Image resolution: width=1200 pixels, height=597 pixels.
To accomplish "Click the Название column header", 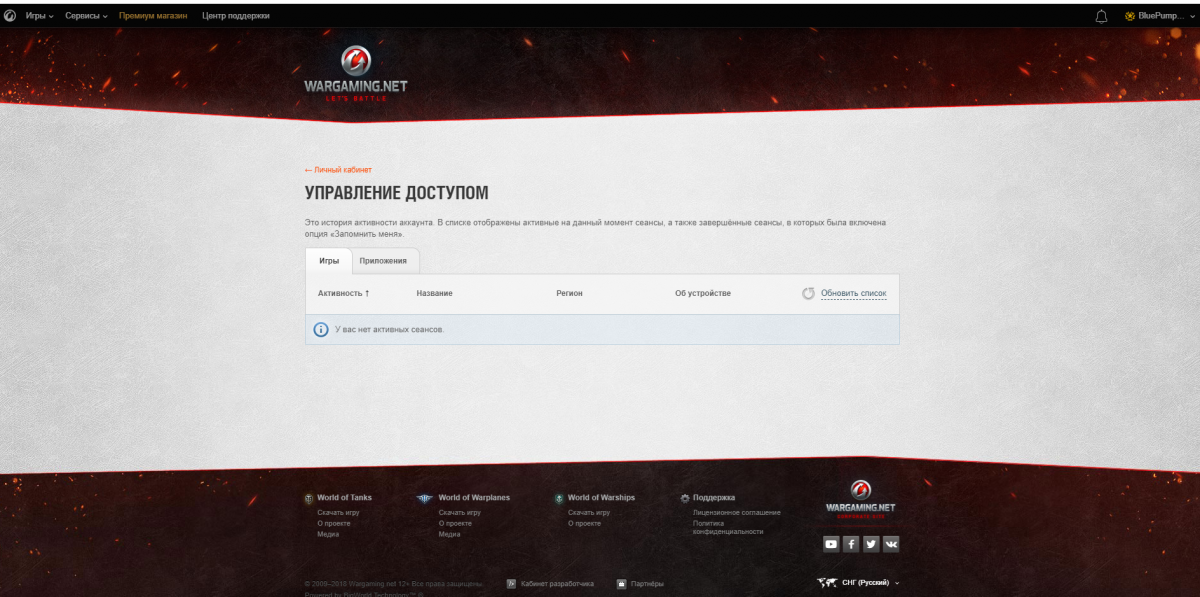I will click(434, 293).
